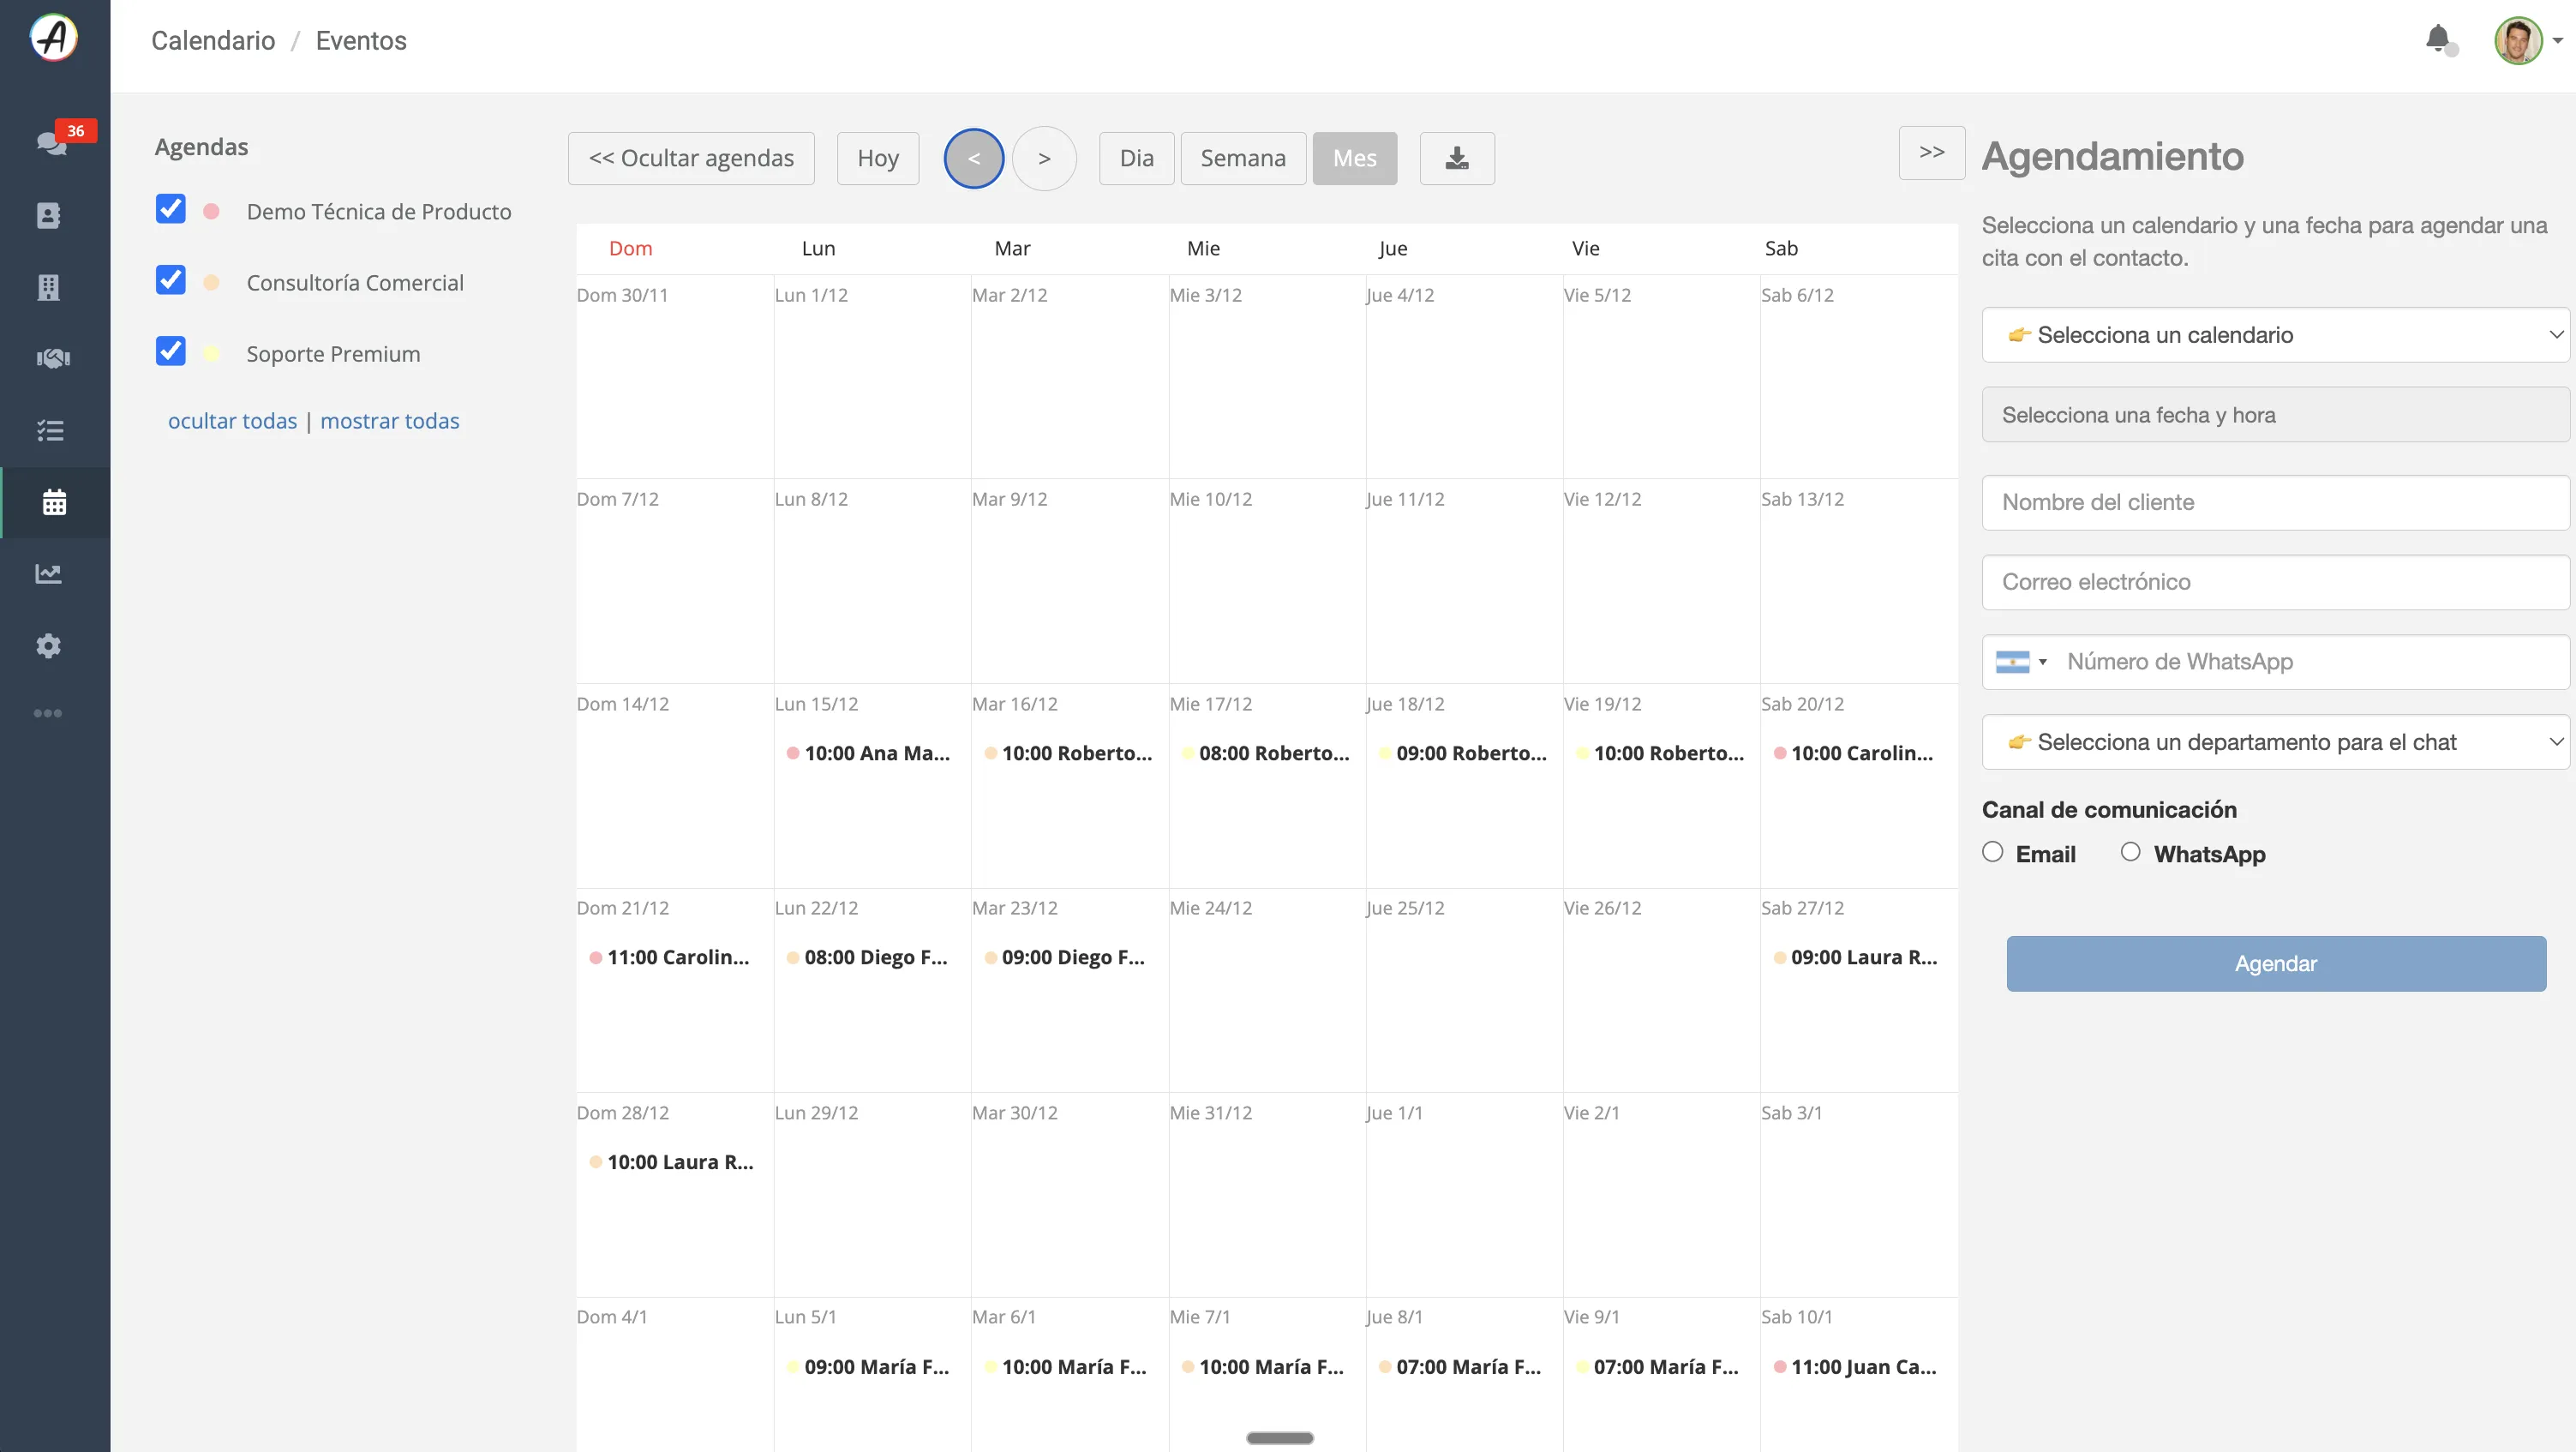Click the user profile avatar

pos(2518,40)
